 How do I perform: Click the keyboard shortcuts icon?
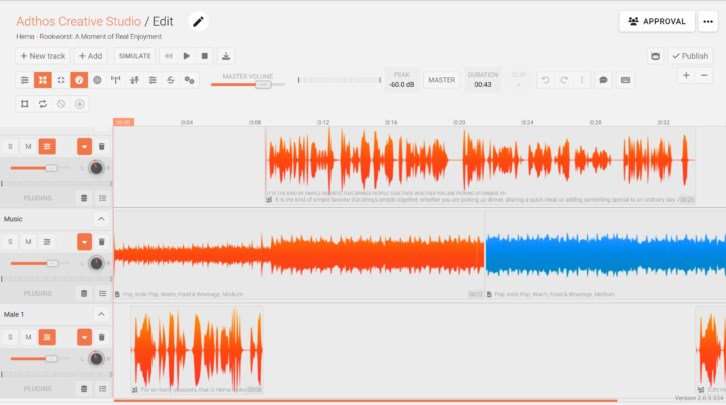625,80
